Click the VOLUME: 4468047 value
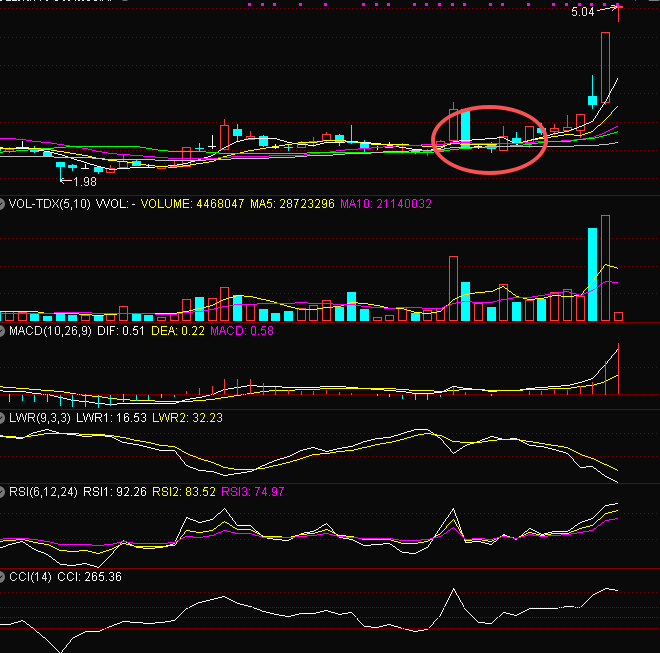 [x=192, y=204]
